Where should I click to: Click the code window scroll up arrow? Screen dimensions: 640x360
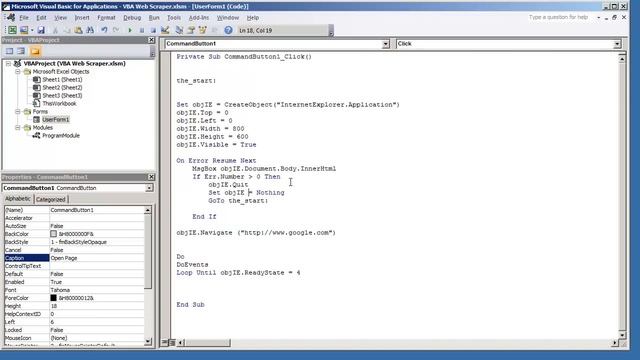tap(622, 59)
